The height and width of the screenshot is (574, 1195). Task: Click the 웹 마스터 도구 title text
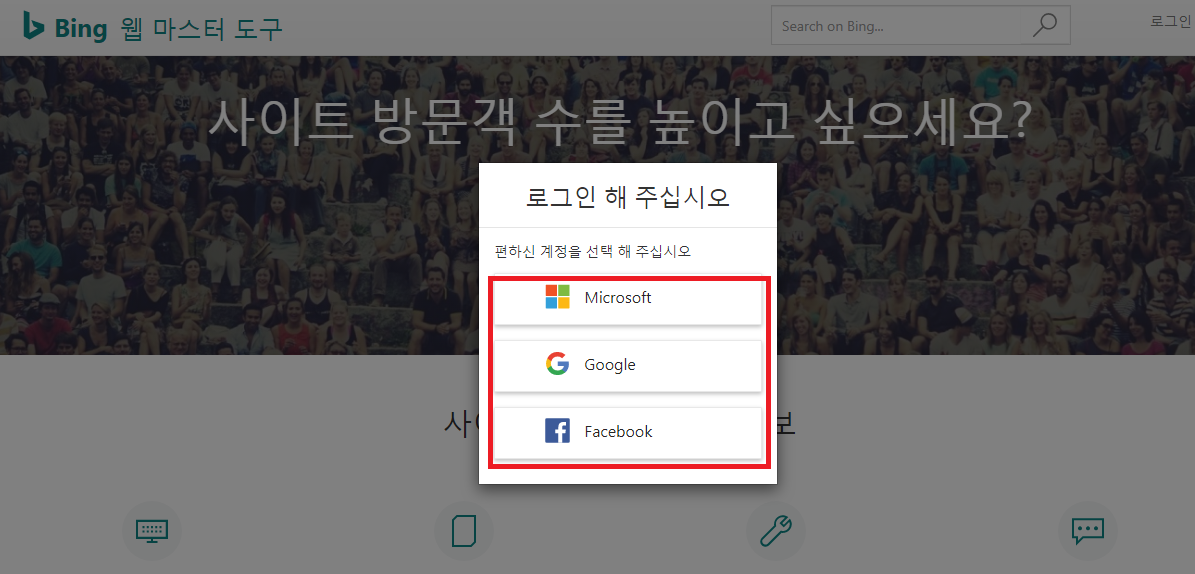click(x=201, y=28)
